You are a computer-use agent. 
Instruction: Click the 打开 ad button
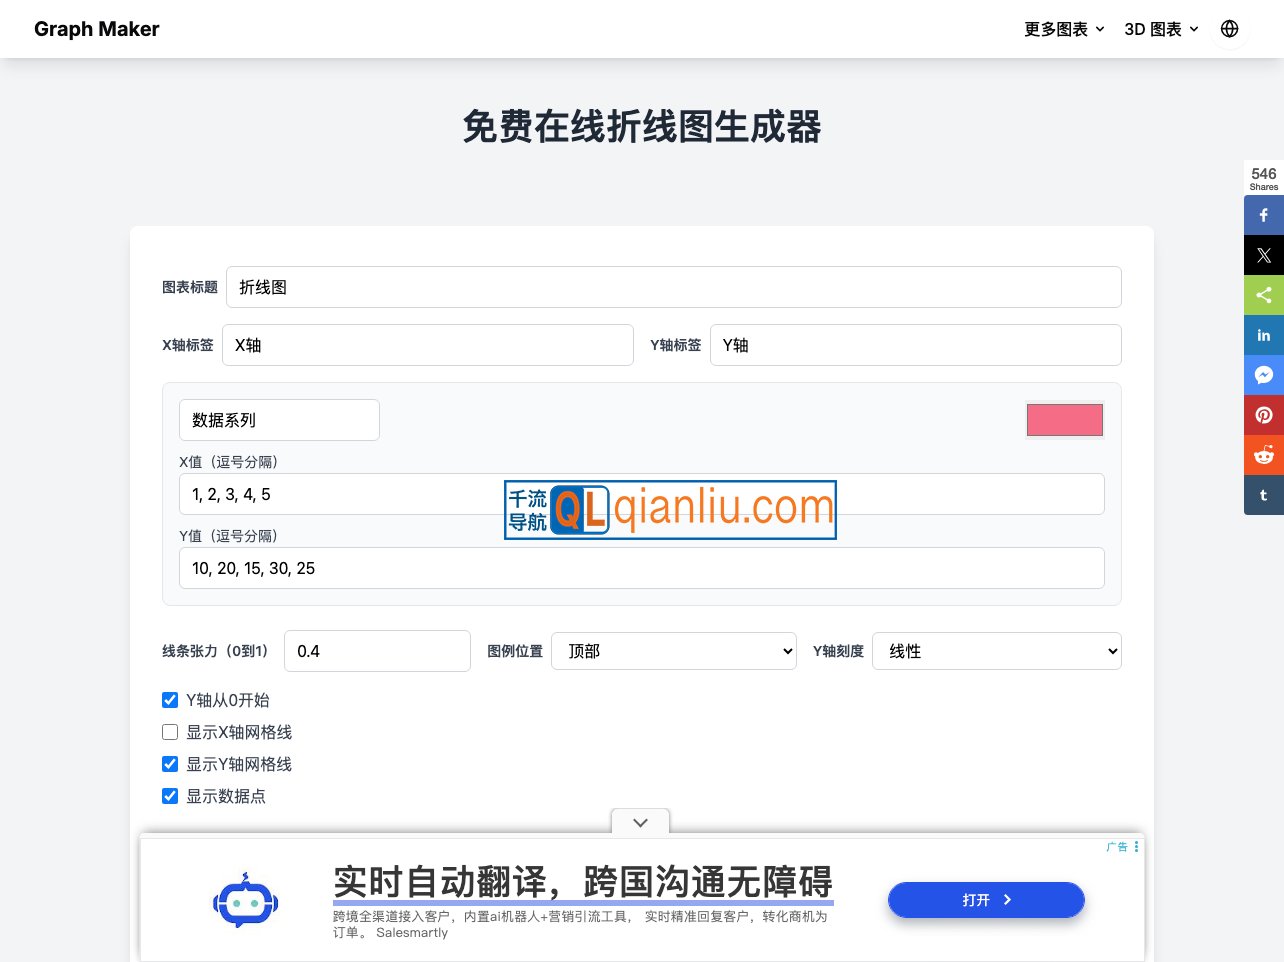coord(986,900)
